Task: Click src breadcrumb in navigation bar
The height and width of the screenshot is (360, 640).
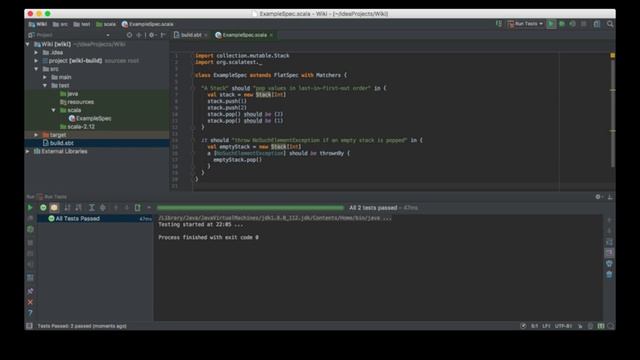Action: tap(60, 24)
